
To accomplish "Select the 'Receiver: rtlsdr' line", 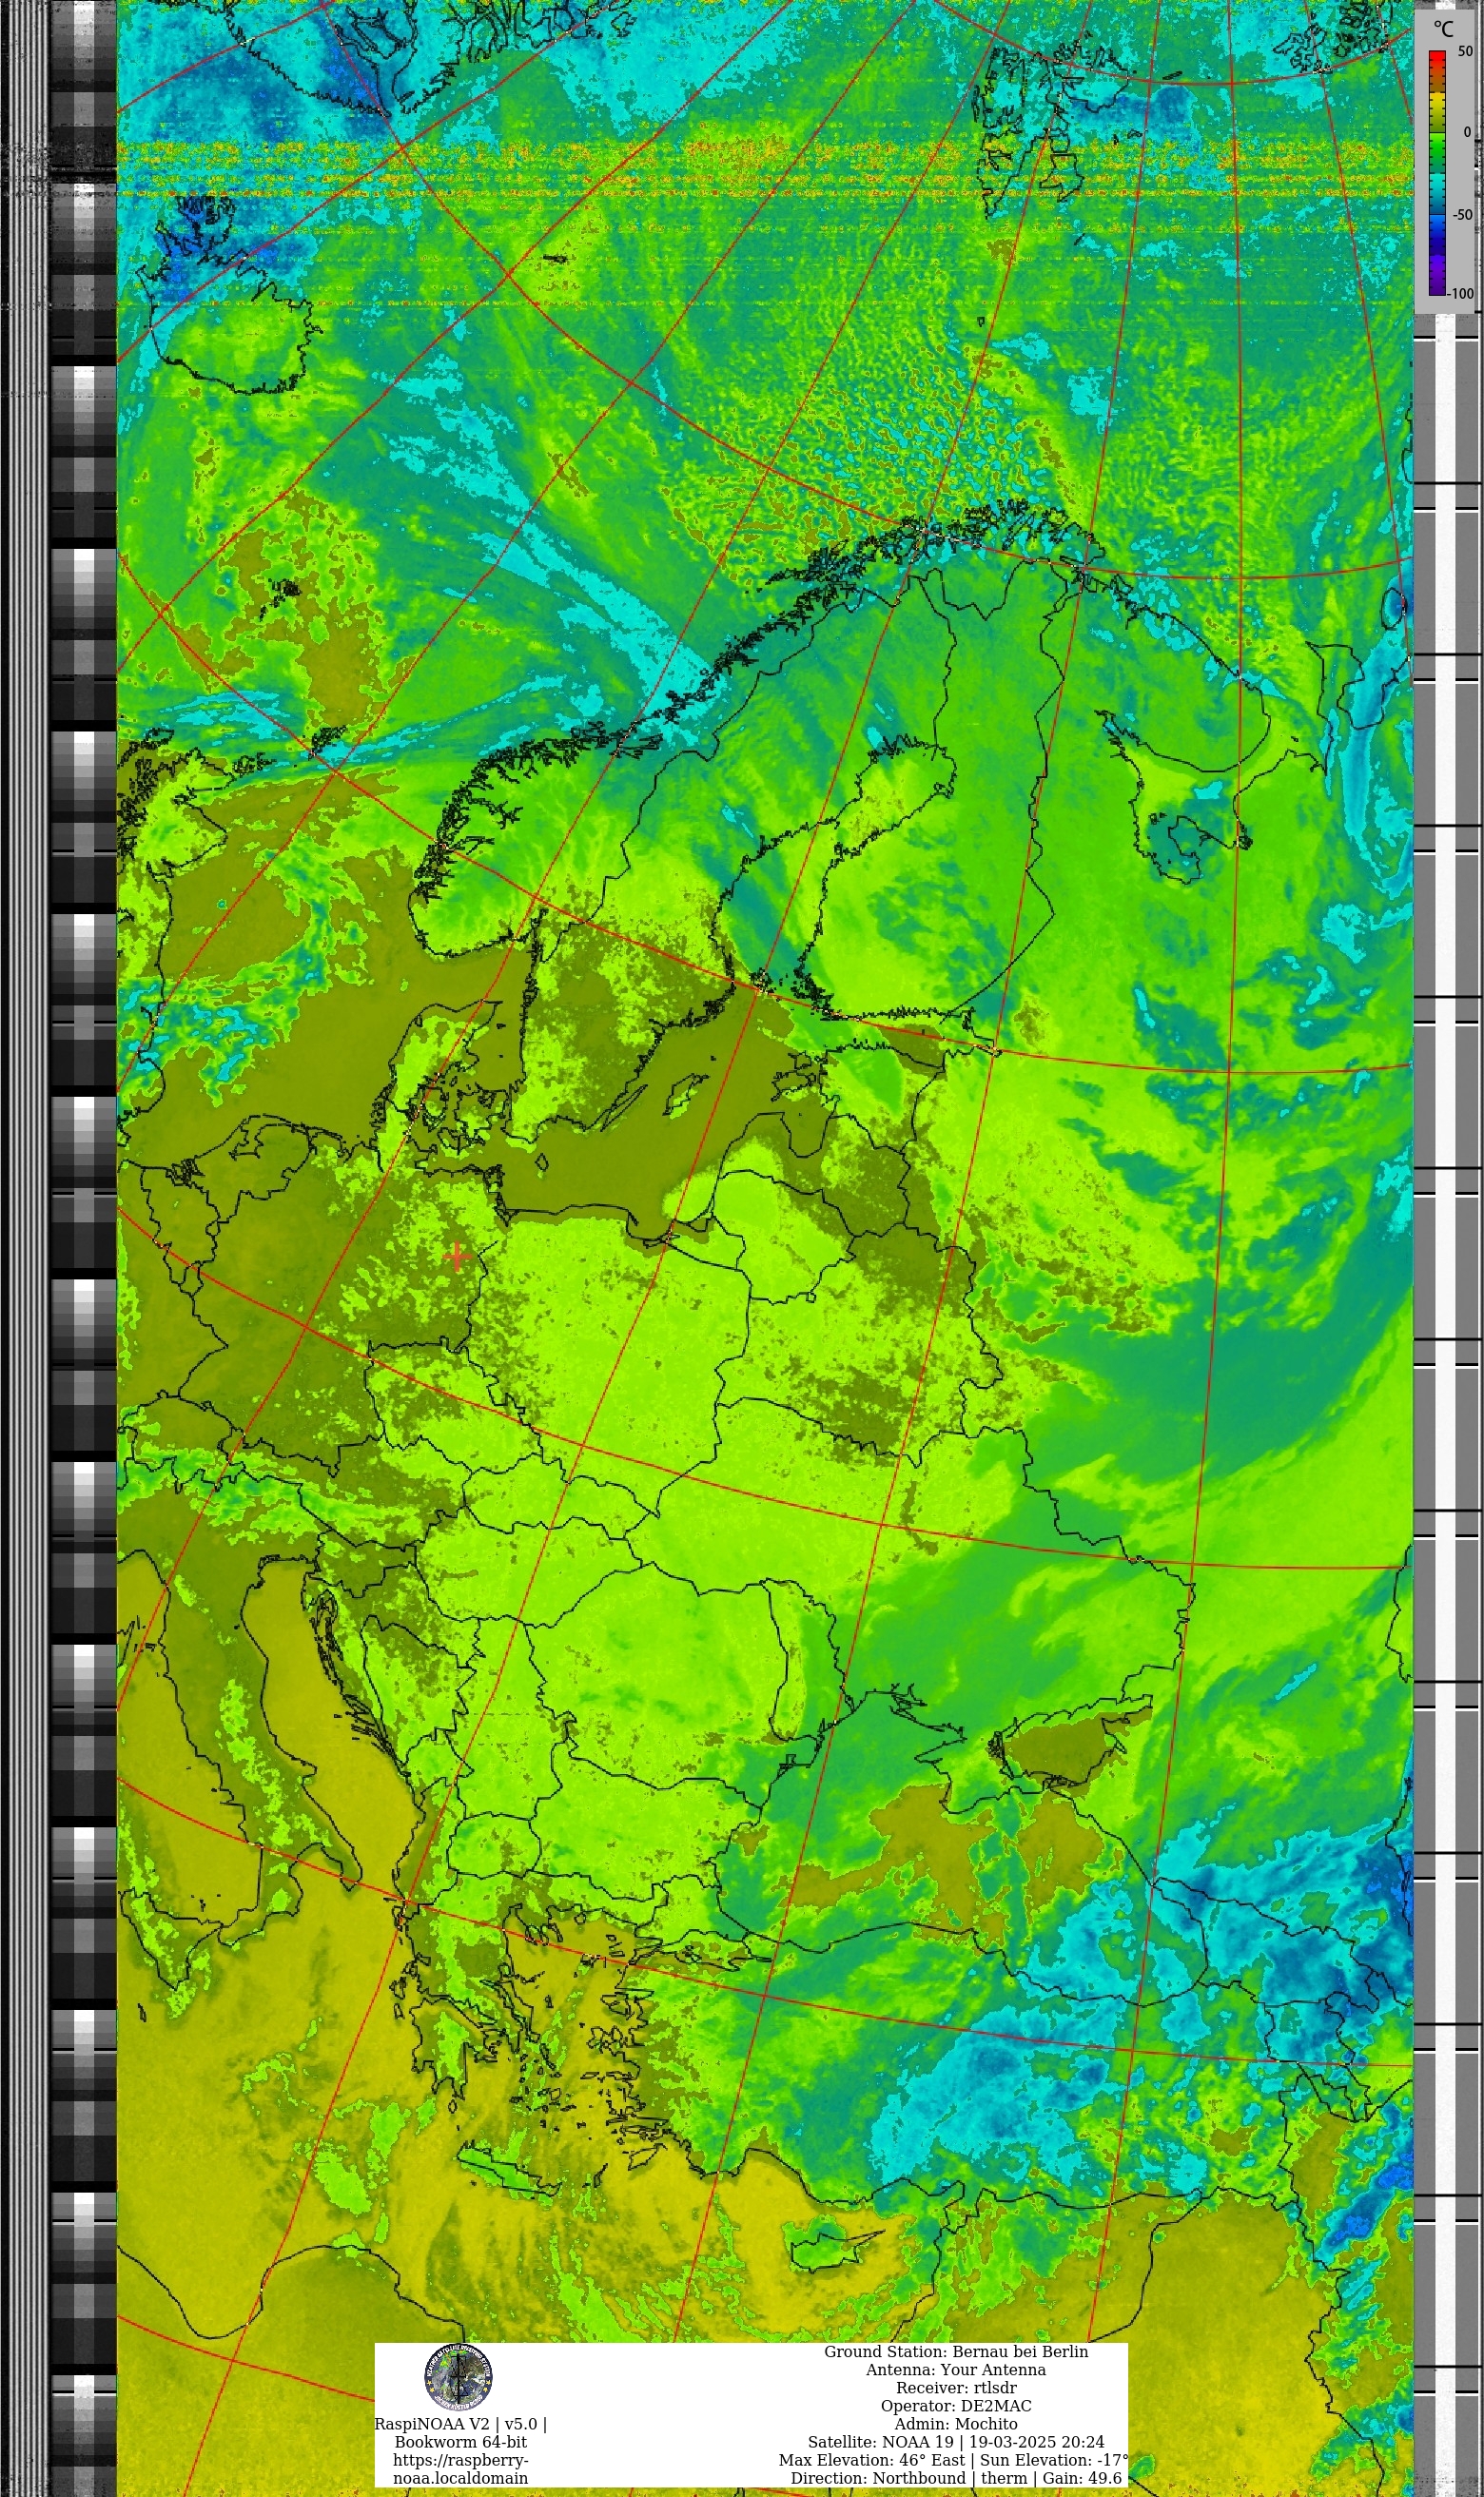I will [x=955, y=2388].
